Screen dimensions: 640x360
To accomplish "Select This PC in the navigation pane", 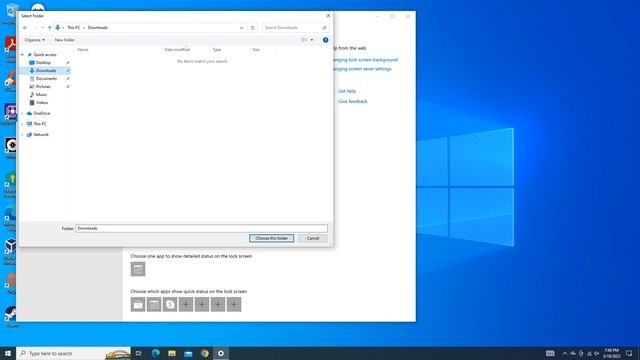I will coord(40,124).
